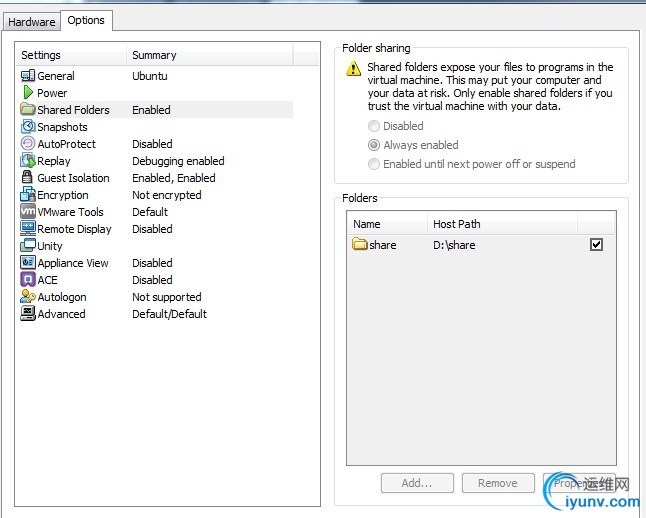Click the Default/Default summary text
The width and height of the screenshot is (646, 518).
click(x=169, y=314)
